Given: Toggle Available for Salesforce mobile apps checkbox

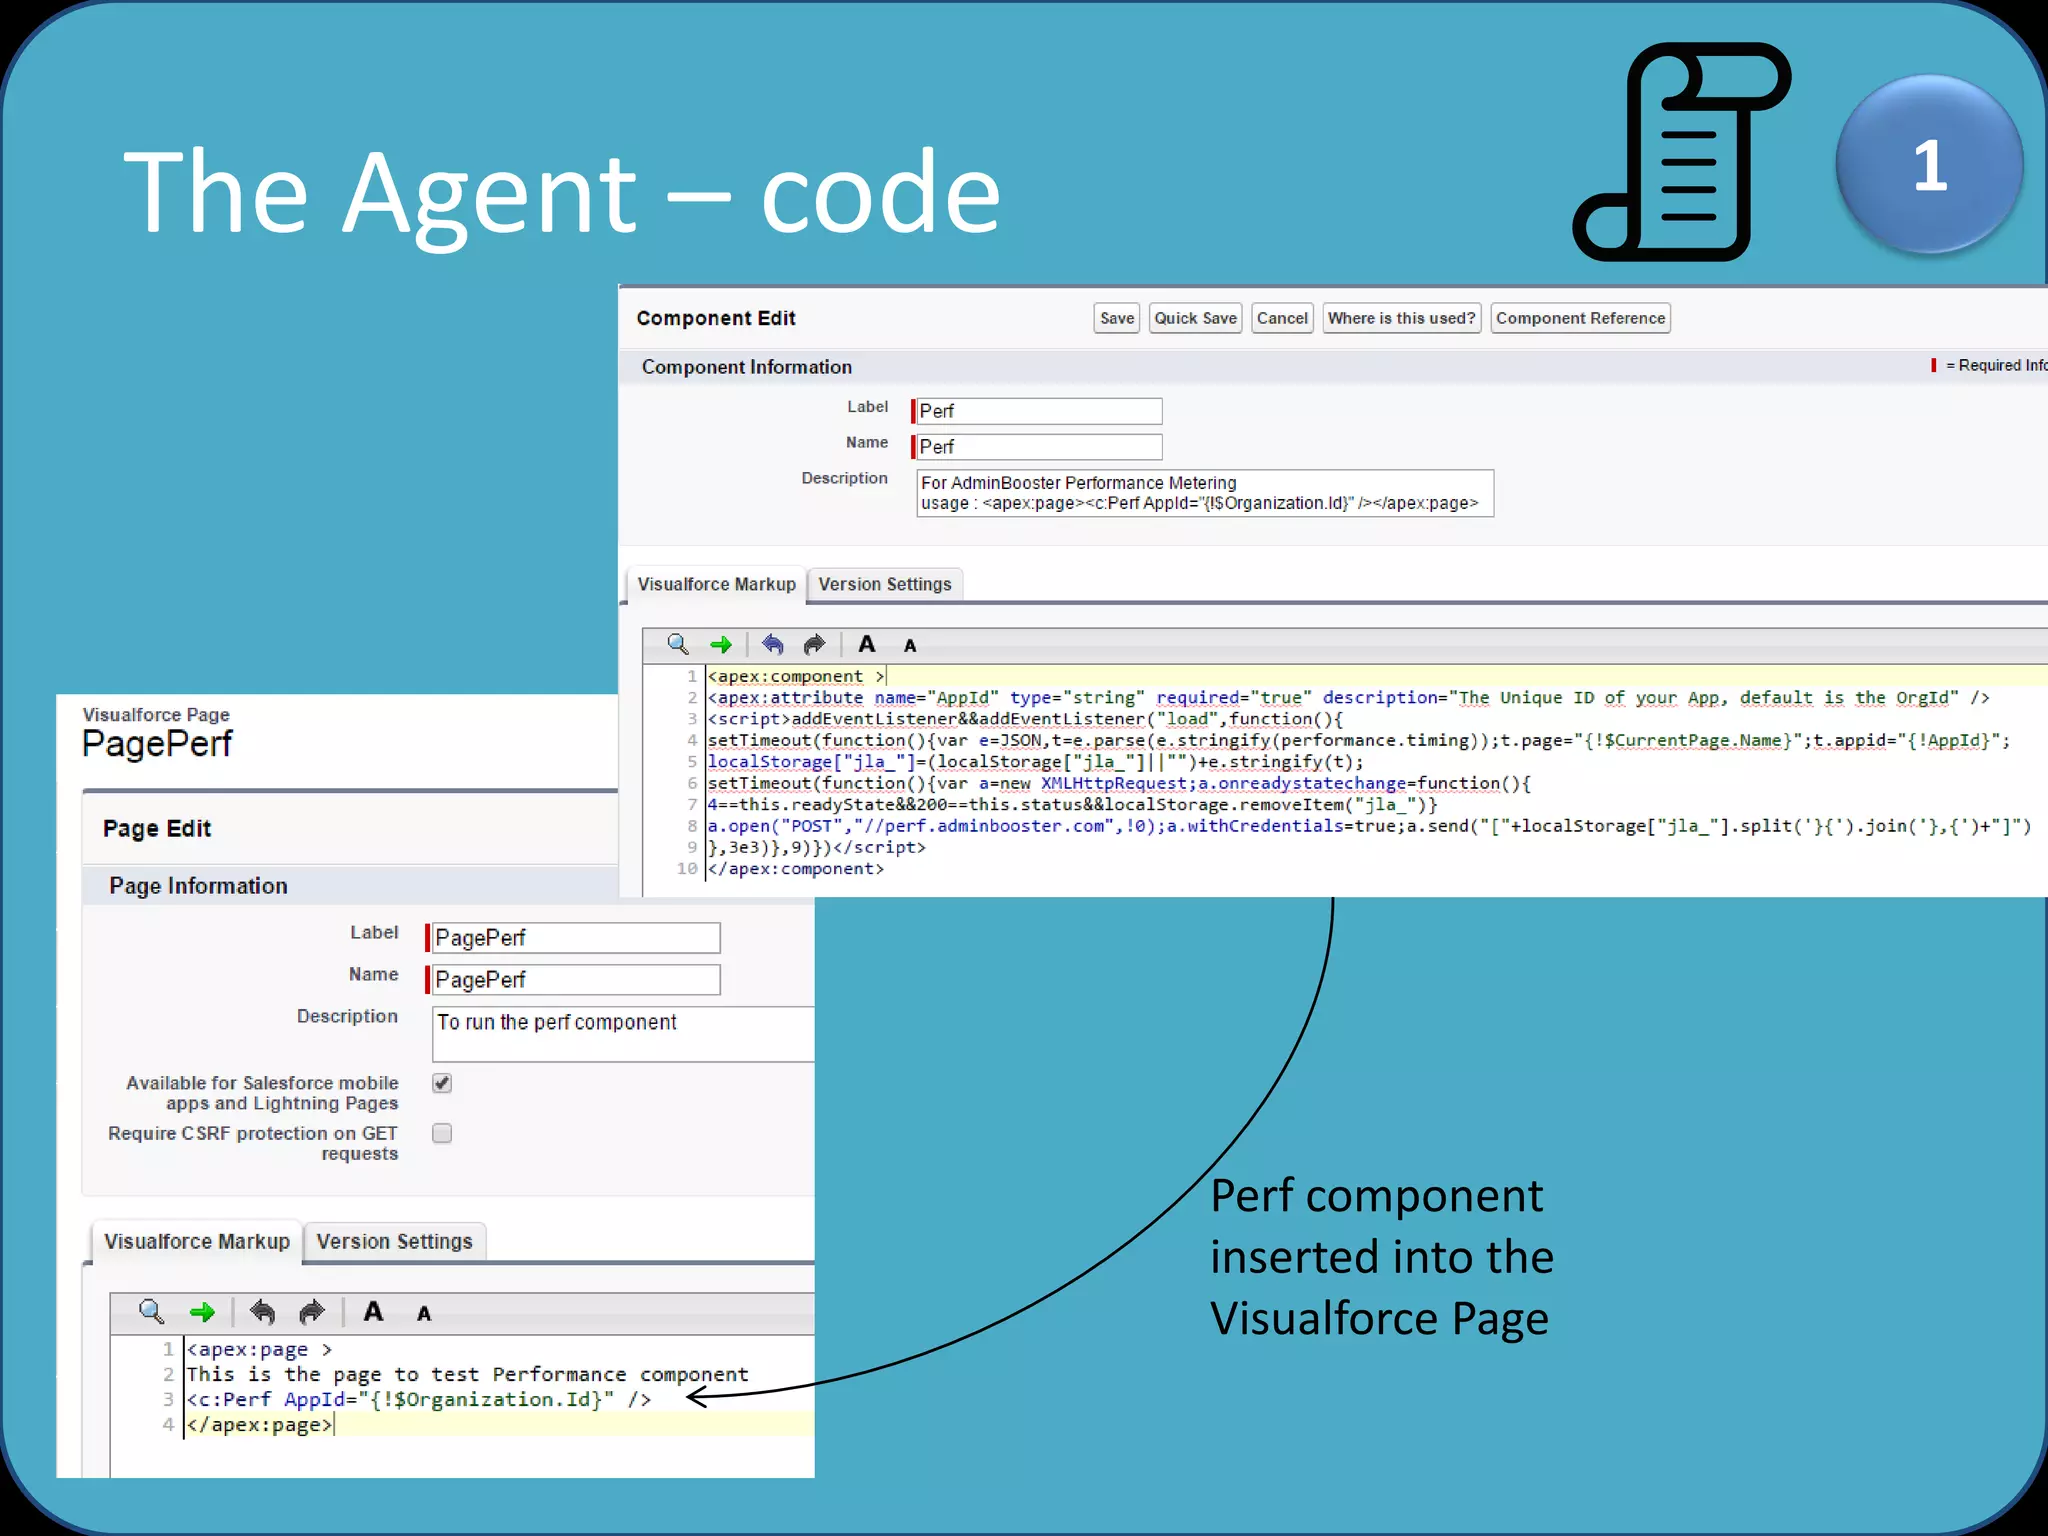Looking at the screenshot, I should 442,1083.
